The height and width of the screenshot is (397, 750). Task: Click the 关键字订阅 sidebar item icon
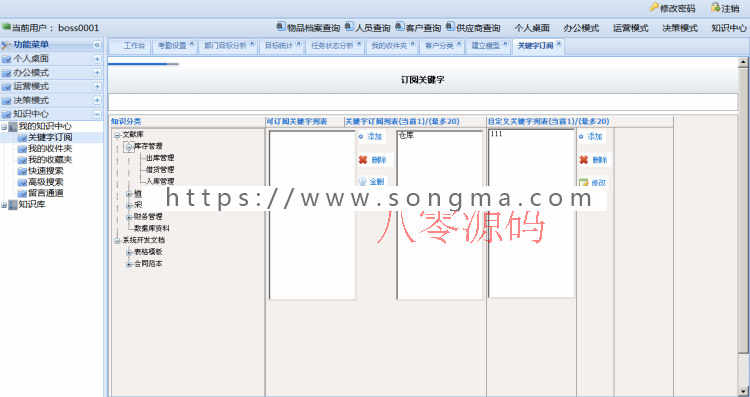[22, 138]
